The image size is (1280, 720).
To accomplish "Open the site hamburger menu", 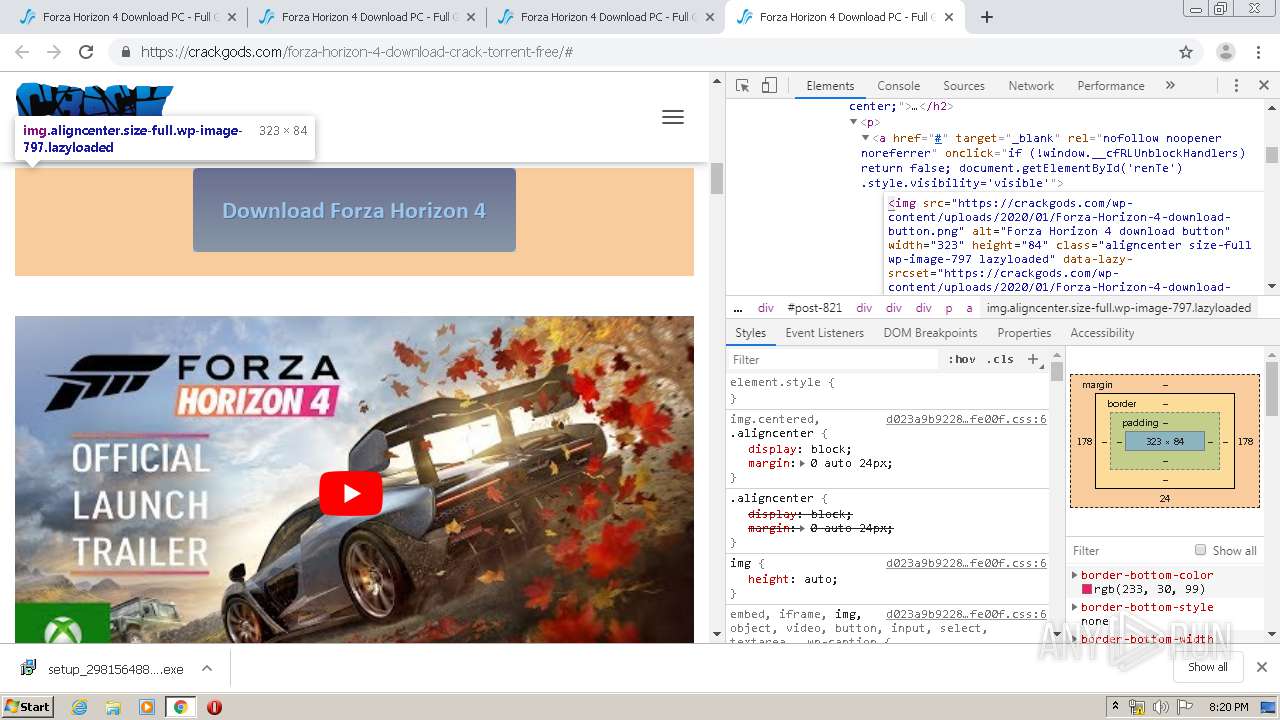I will tap(673, 117).
